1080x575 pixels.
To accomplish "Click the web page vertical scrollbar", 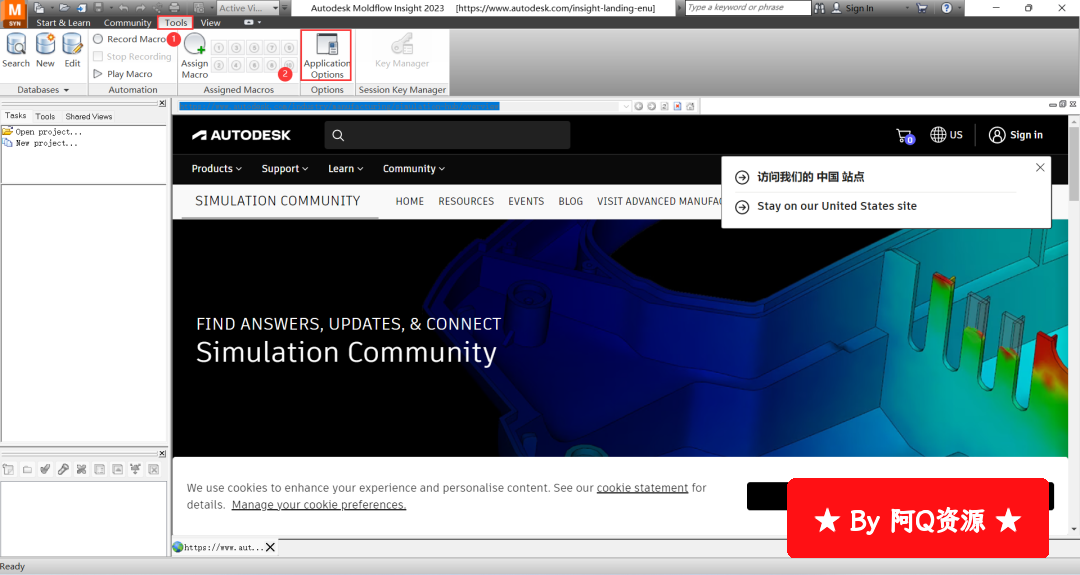I will point(1073,326).
